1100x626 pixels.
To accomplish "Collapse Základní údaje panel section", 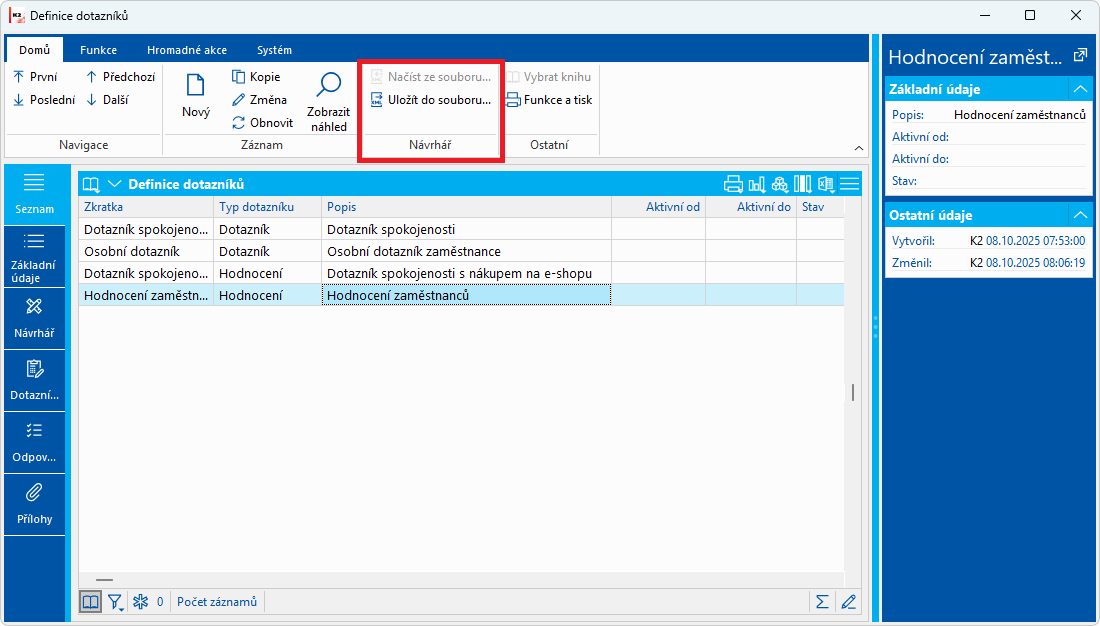I will (1080, 89).
